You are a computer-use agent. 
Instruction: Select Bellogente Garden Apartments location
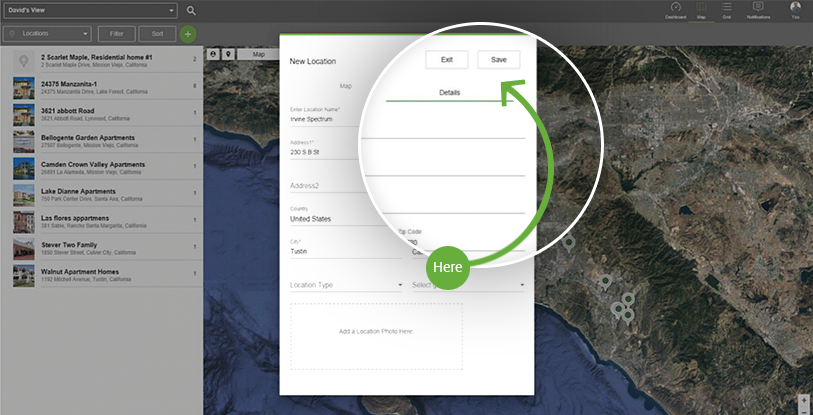(x=106, y=141)
